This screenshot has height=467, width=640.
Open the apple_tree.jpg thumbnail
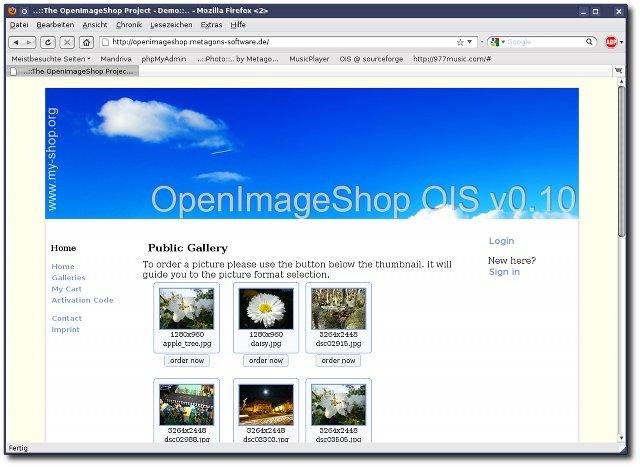tap(187, 309)
